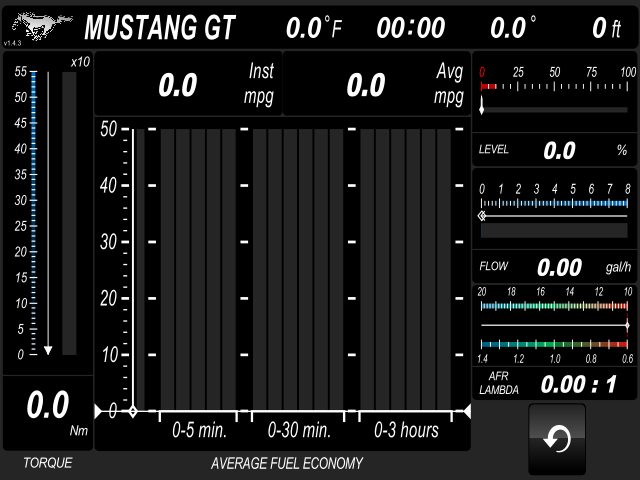Click the right triangle marker on chart baseline

pyautogui.click(x=467, y=411)
